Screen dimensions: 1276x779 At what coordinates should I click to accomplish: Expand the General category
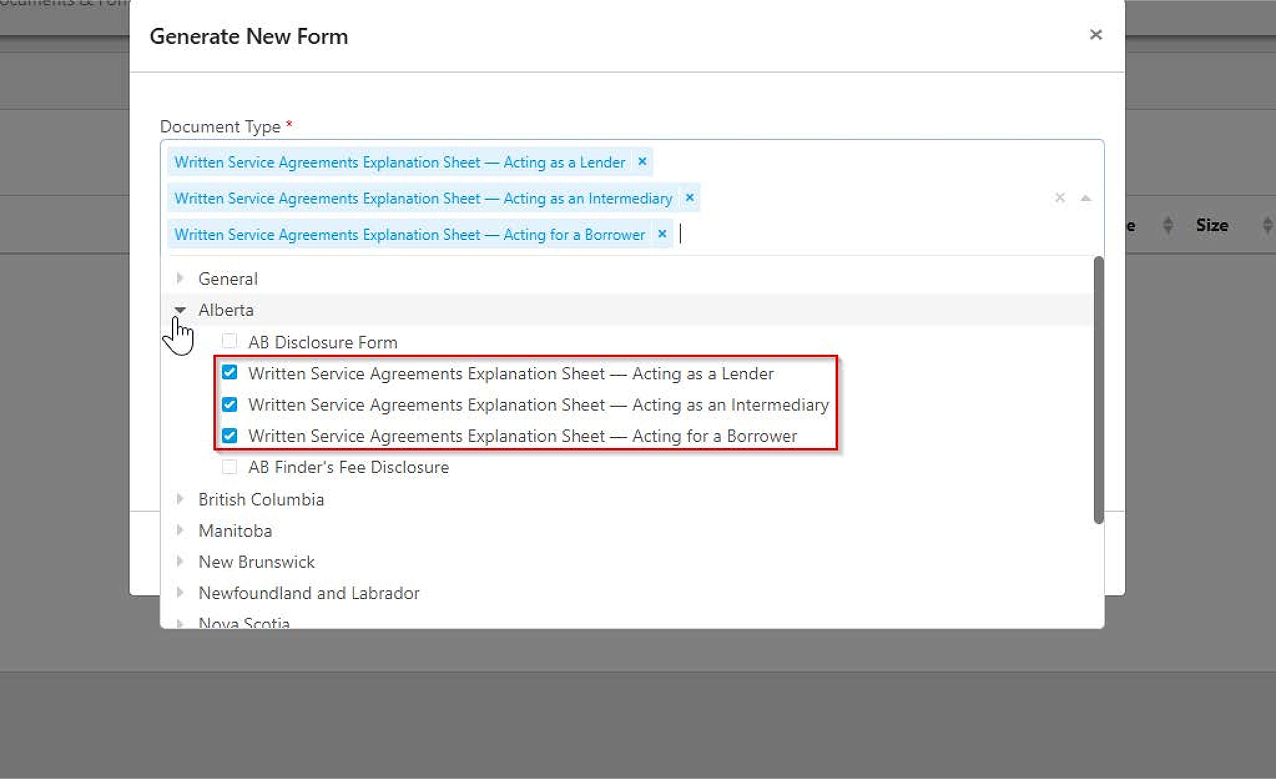pos(181,278)
